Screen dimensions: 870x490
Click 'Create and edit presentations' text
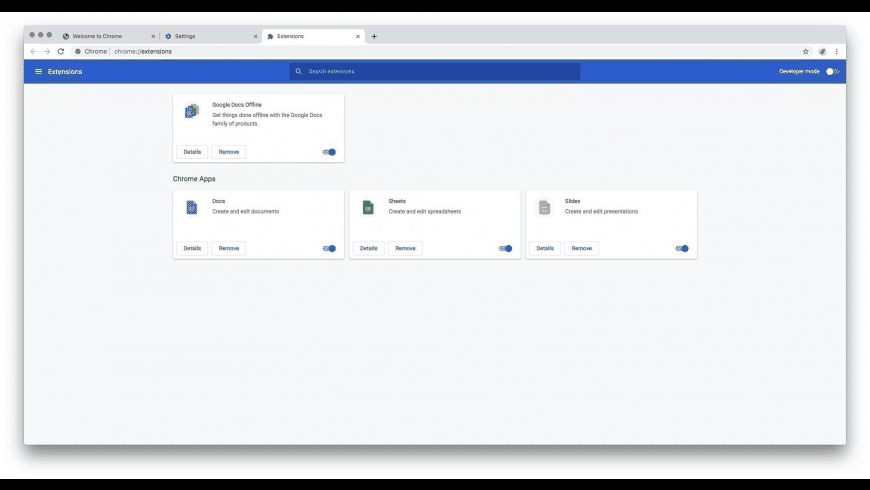click(601, 211)
